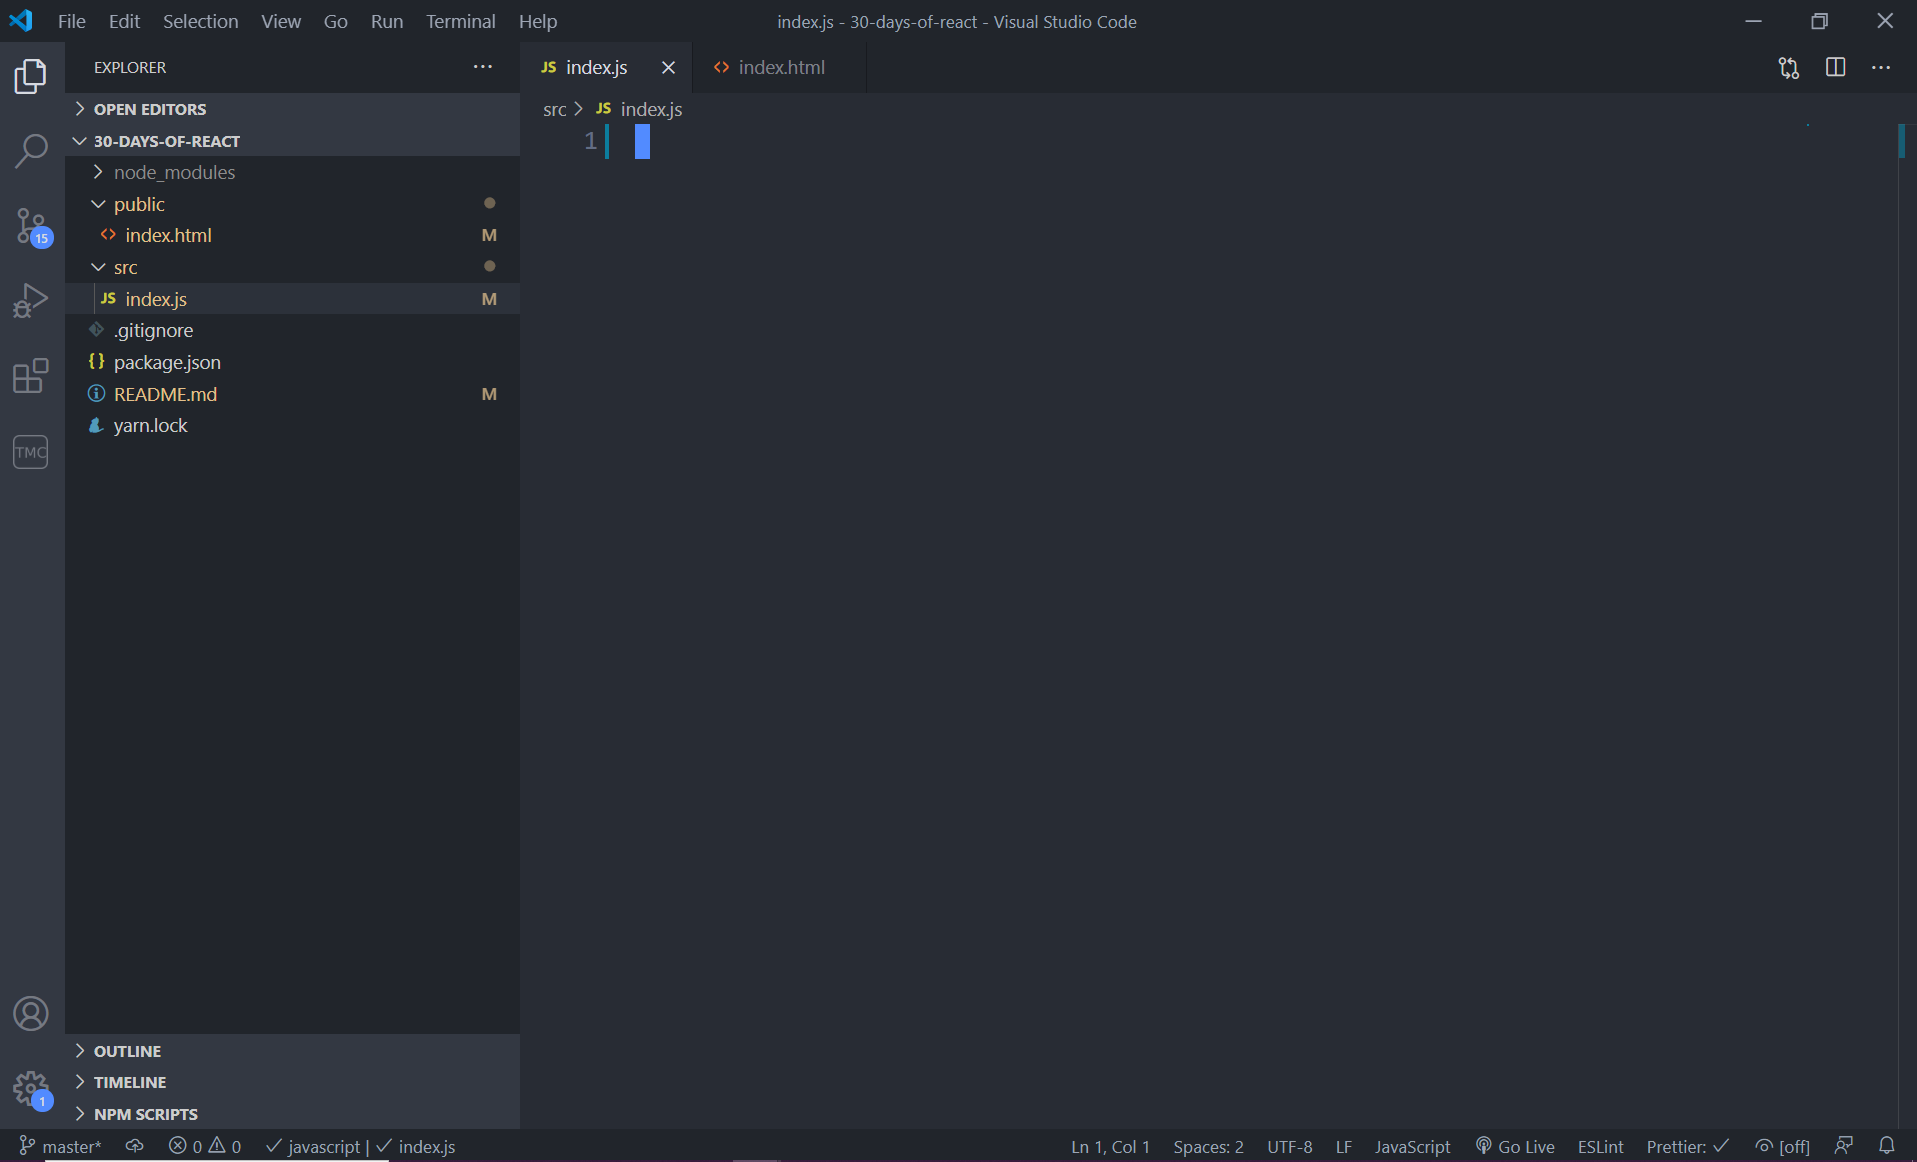Click the Split Editor icon
1917x1162 pixels.
click(1836, 67)
